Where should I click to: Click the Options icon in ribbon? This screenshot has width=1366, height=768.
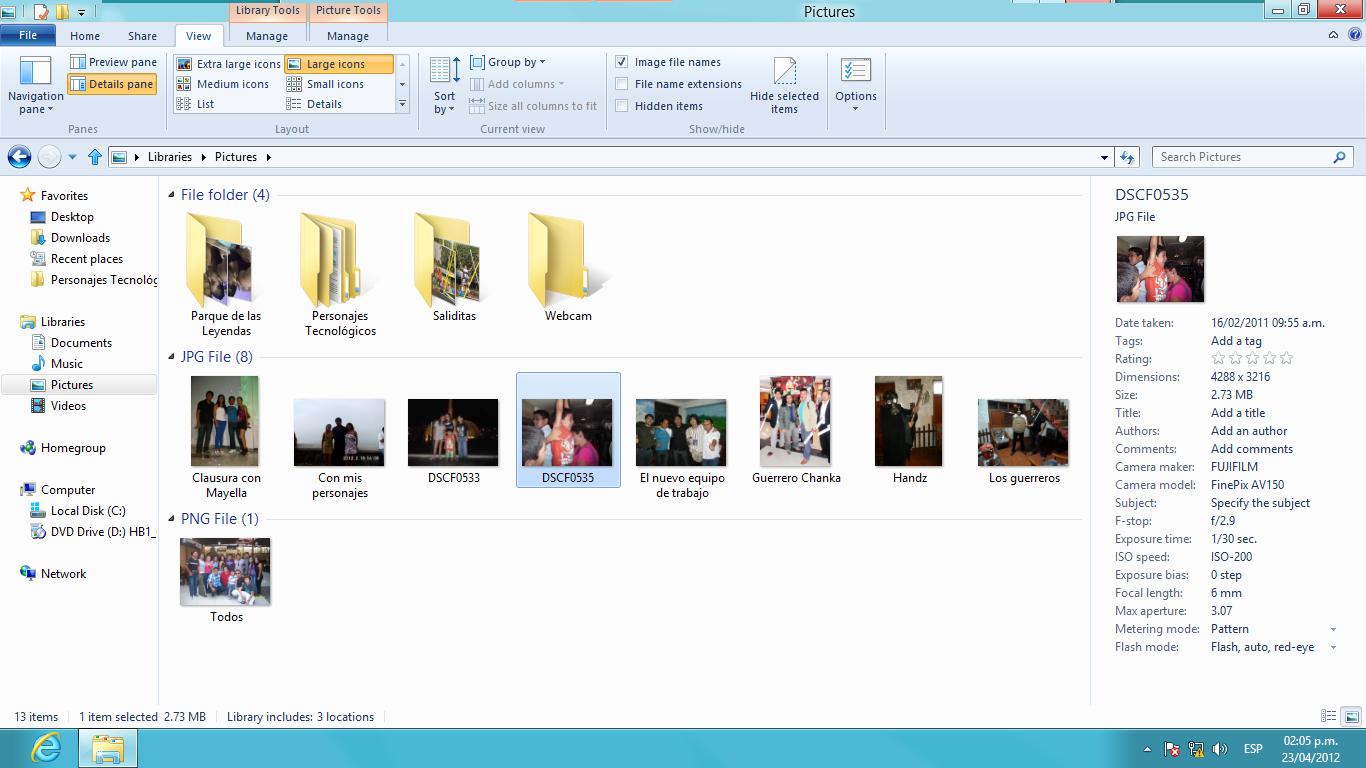click(855, 73)
